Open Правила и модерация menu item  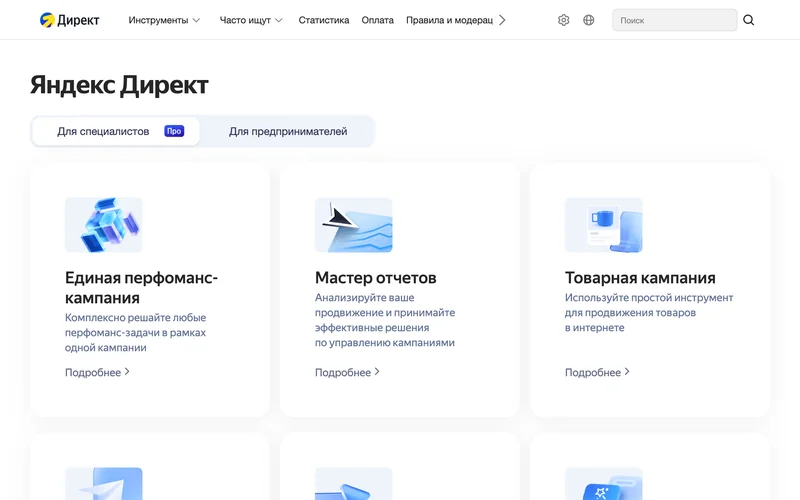click(x=449, y=20)
